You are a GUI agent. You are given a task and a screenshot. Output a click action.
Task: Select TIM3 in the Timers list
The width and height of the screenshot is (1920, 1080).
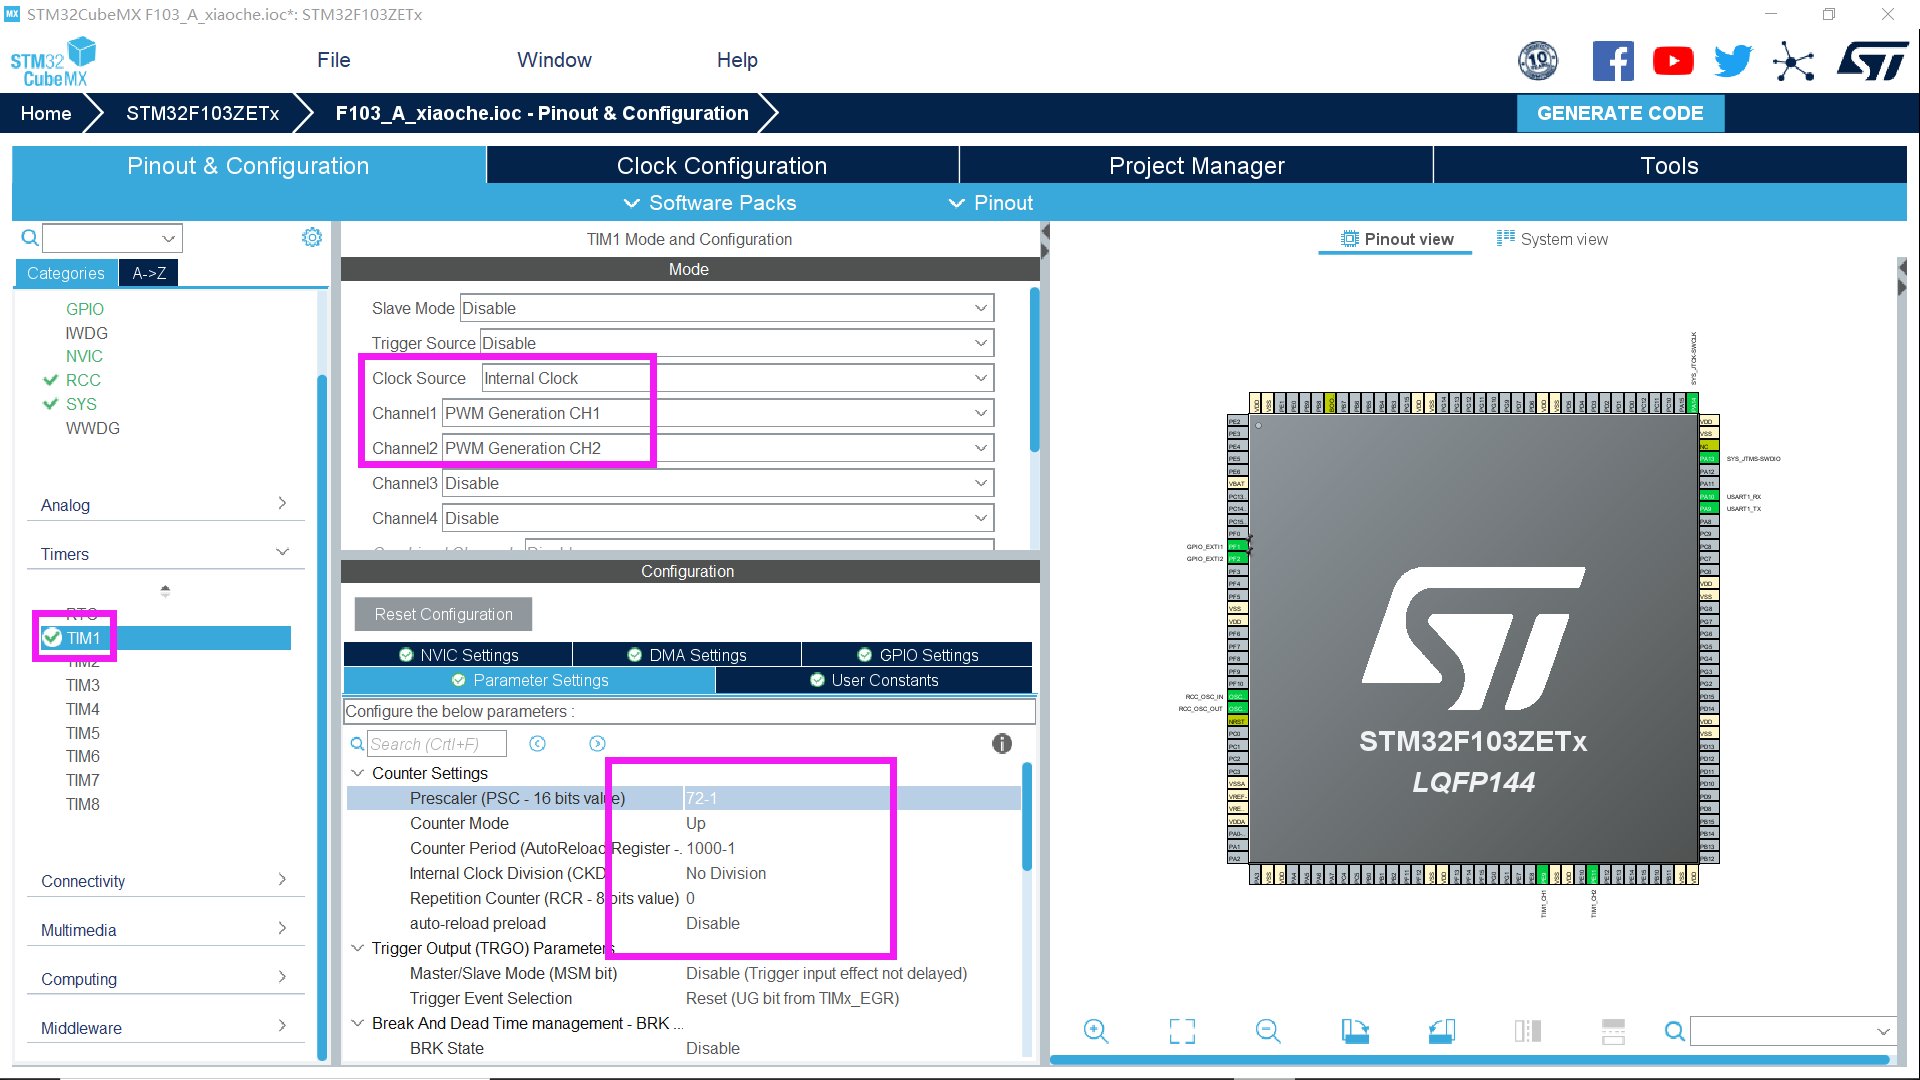tap(83, 685)
